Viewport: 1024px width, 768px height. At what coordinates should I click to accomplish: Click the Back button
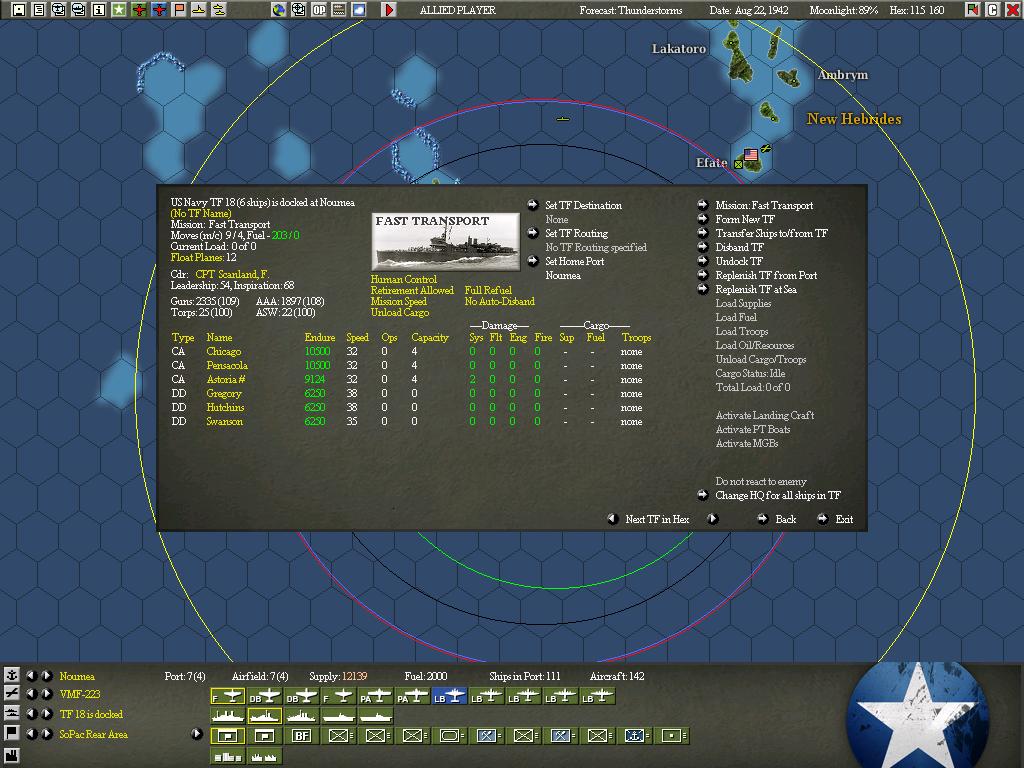[786, 519]
